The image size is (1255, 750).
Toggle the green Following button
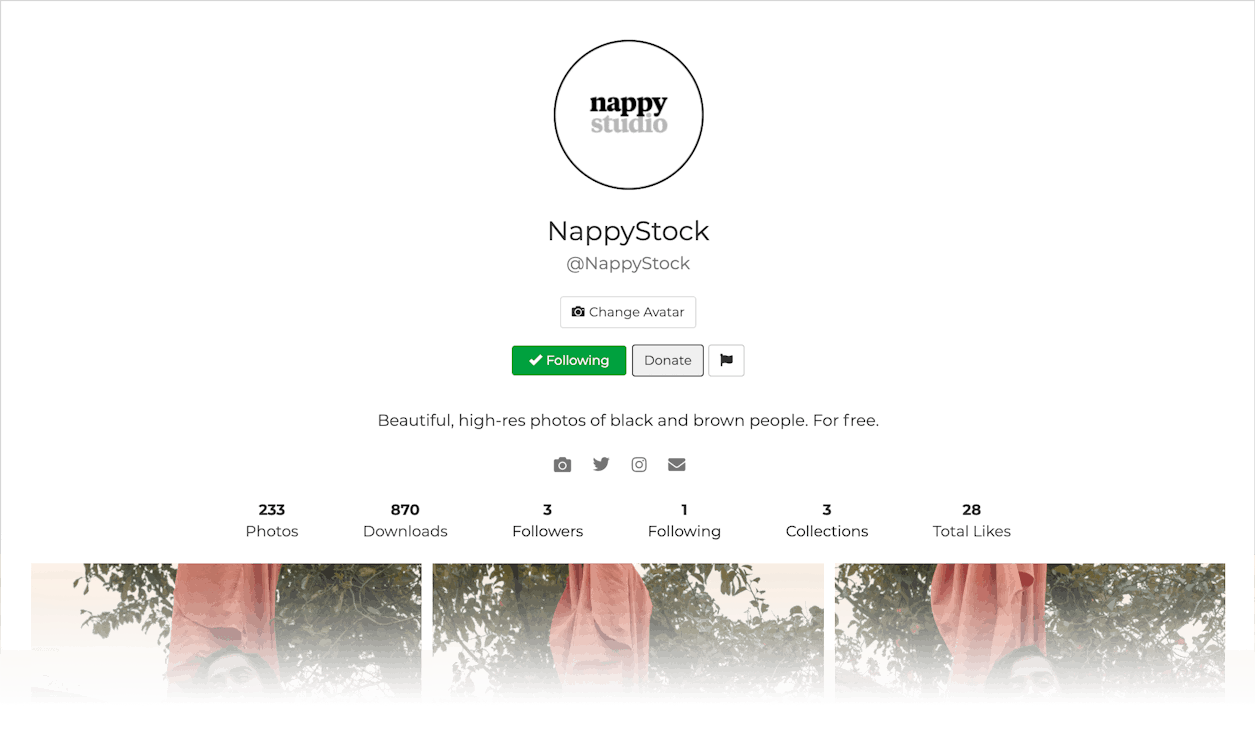point(569,360)
